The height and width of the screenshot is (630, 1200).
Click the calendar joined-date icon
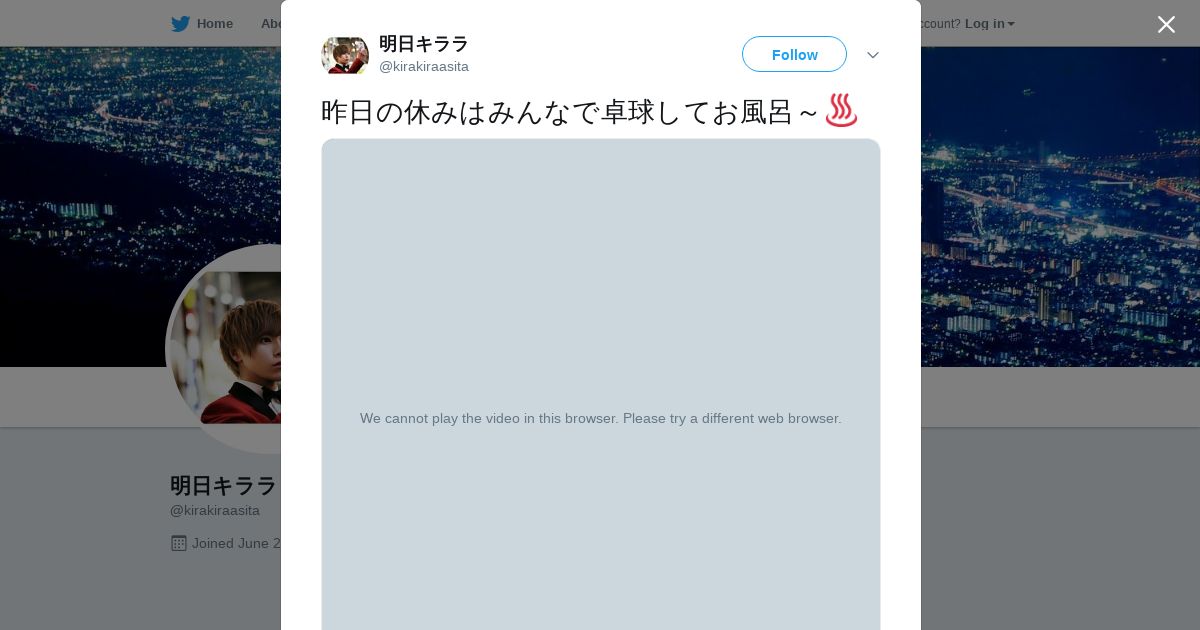tap(179, 543)
